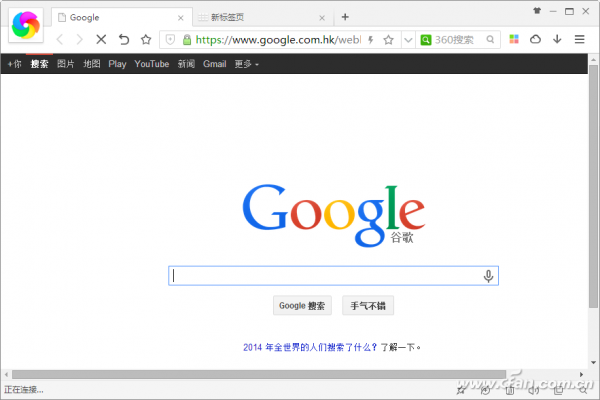Select 搜索 in Google top bar
The image size is (600, 400).
[39, 64]
